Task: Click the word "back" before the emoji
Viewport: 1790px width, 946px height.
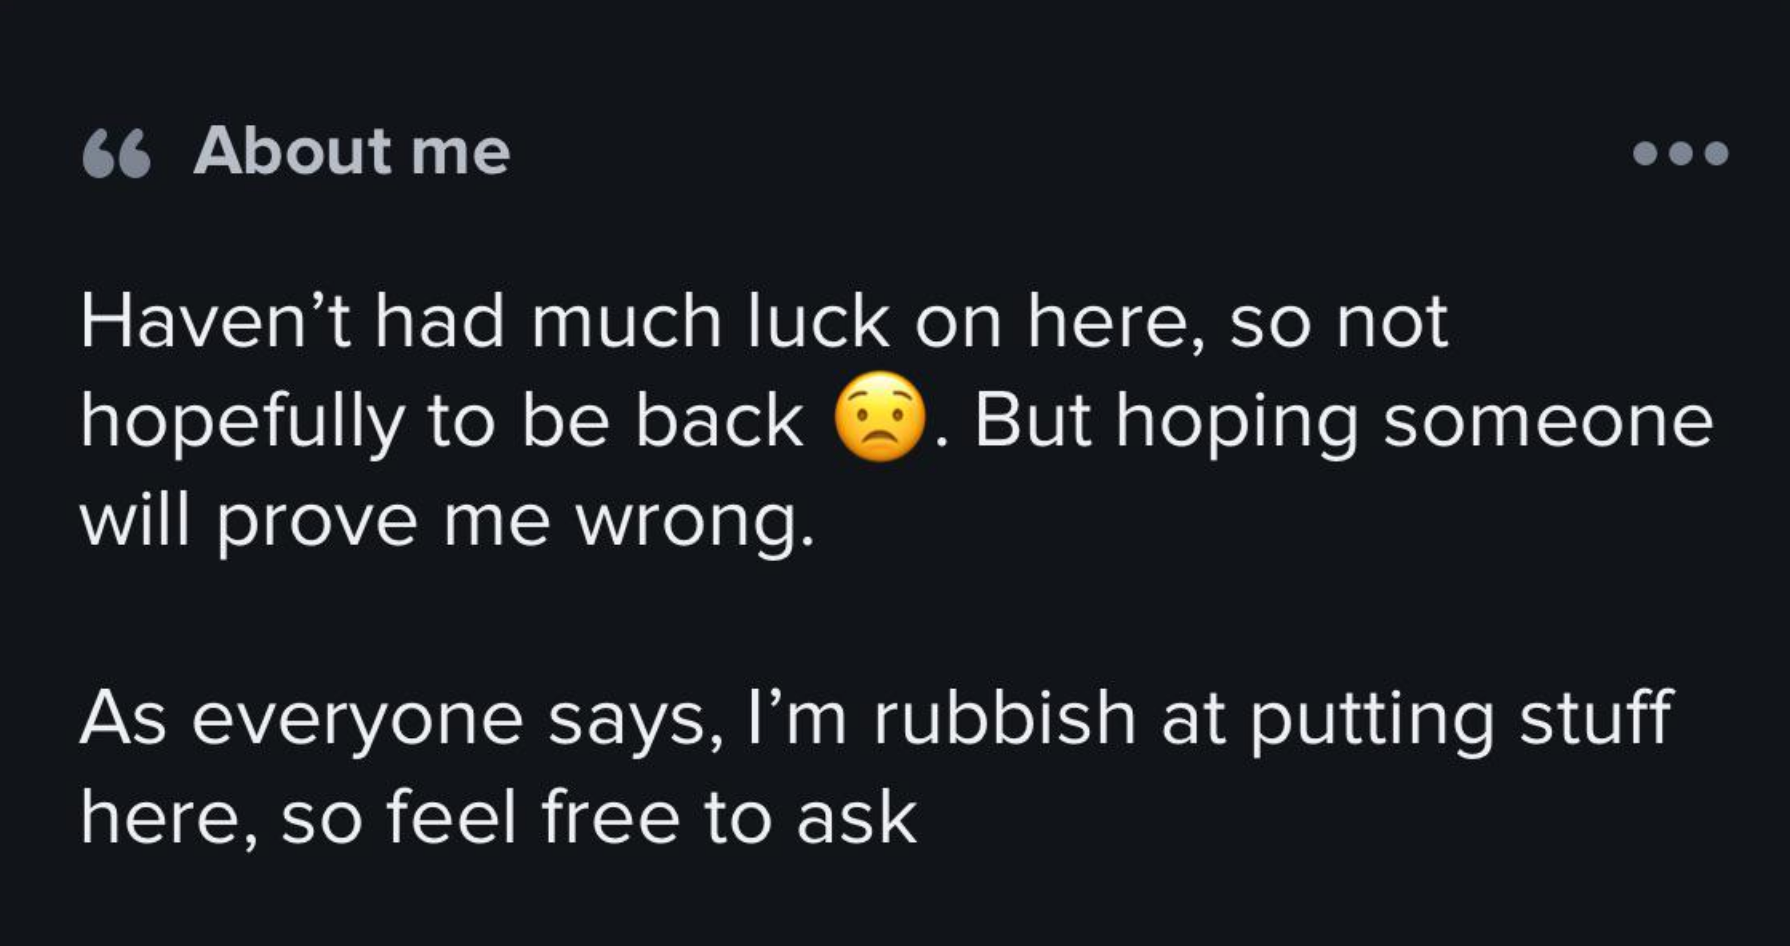Action: point(719,420)
